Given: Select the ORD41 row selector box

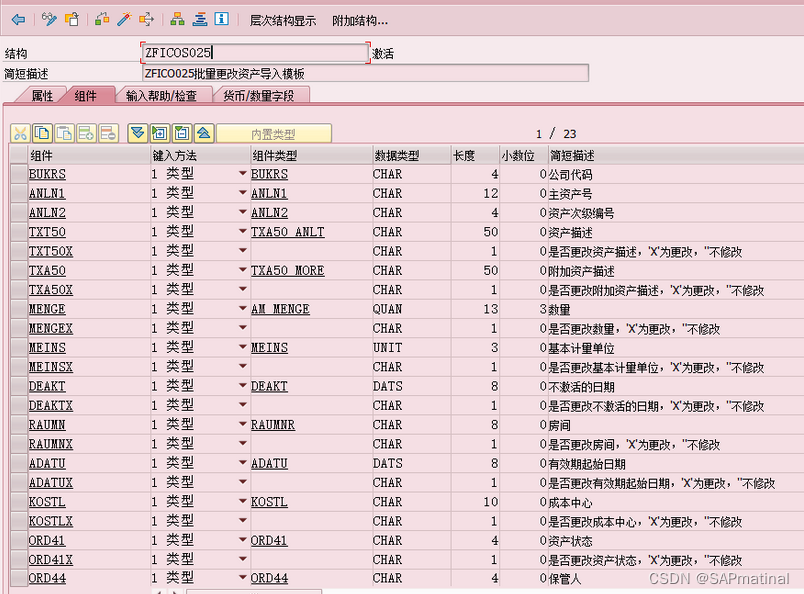Looking at the screenshot, I should tap(19, 540).
